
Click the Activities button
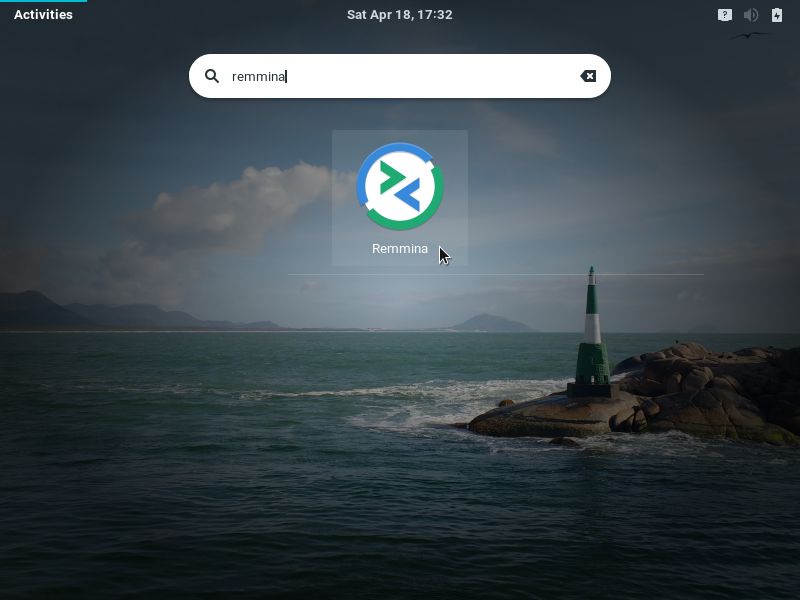click(x=43, y=15)
